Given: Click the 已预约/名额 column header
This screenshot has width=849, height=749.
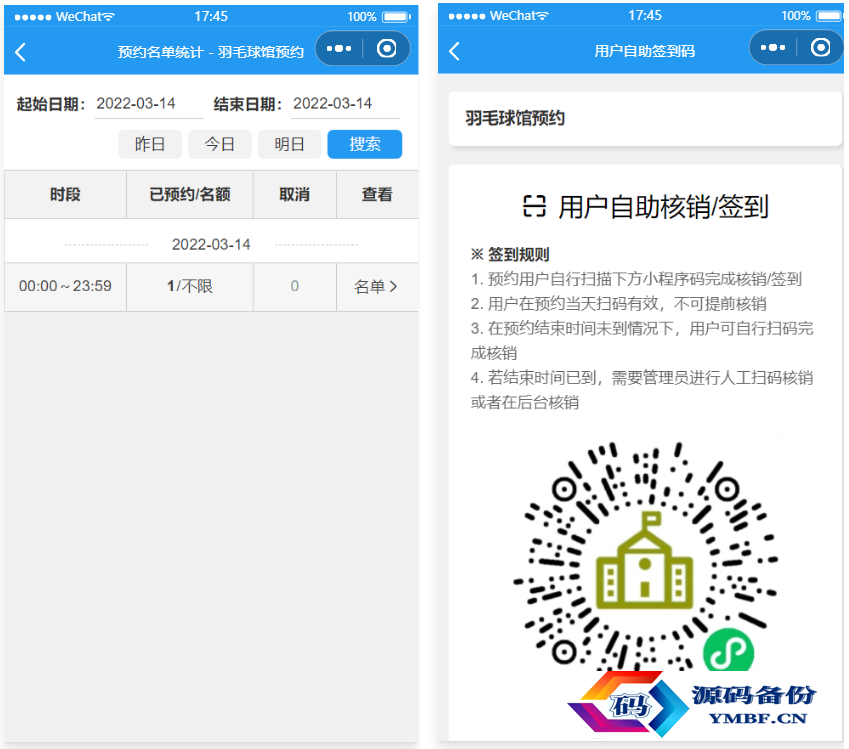Looking at the screenshot, I should 190,194.
